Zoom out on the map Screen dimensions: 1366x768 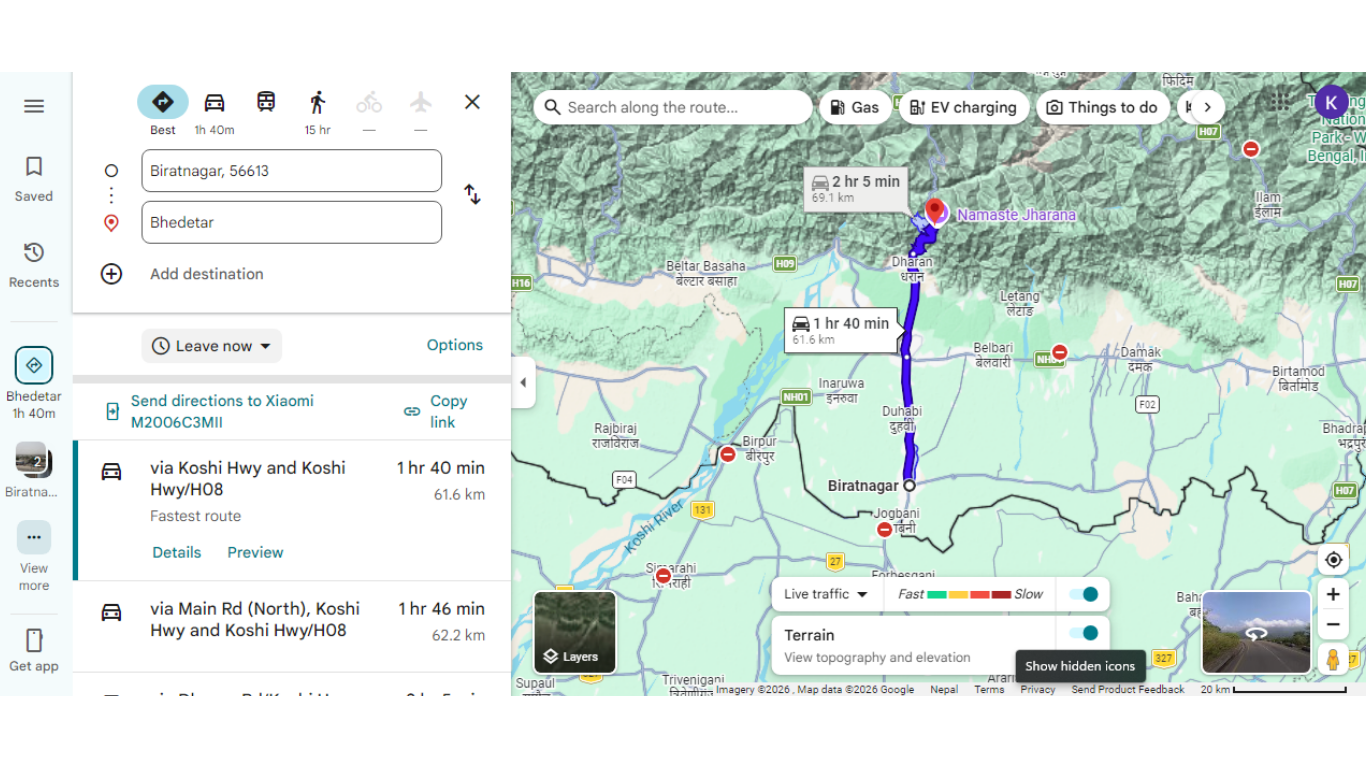tap(1333, 625)
